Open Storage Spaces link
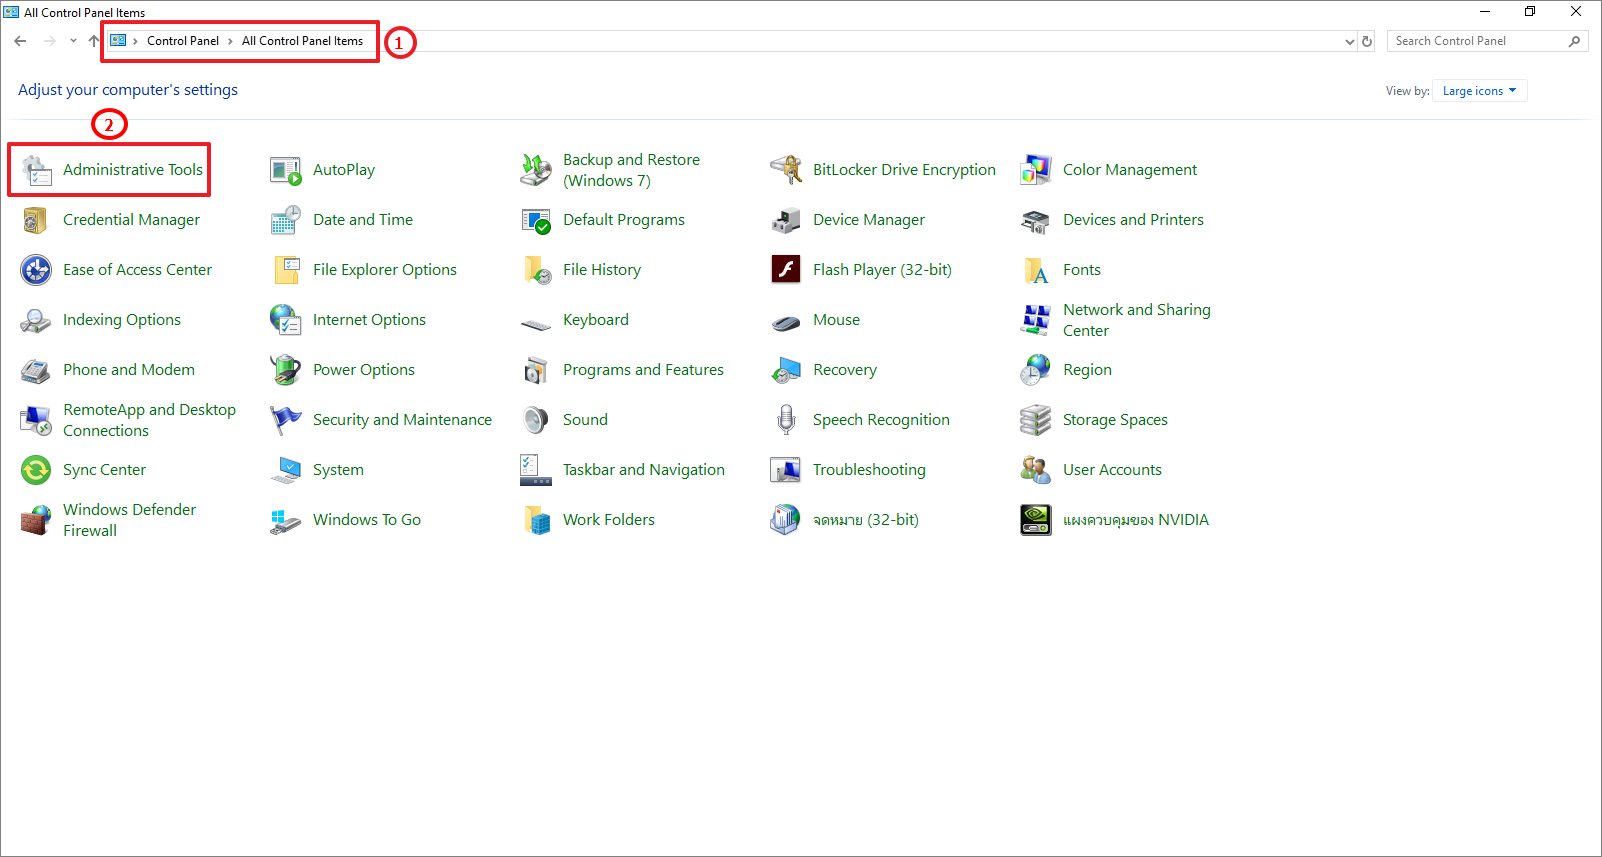This screenshot has width=1602, height=857. click(1115, 420)
